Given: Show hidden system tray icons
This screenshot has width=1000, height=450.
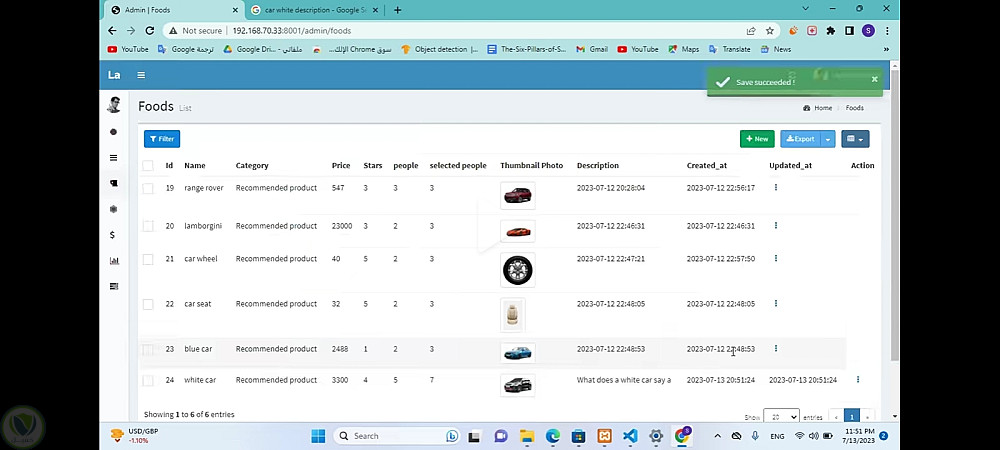Looking at the screenshot, I should [717, 436].
